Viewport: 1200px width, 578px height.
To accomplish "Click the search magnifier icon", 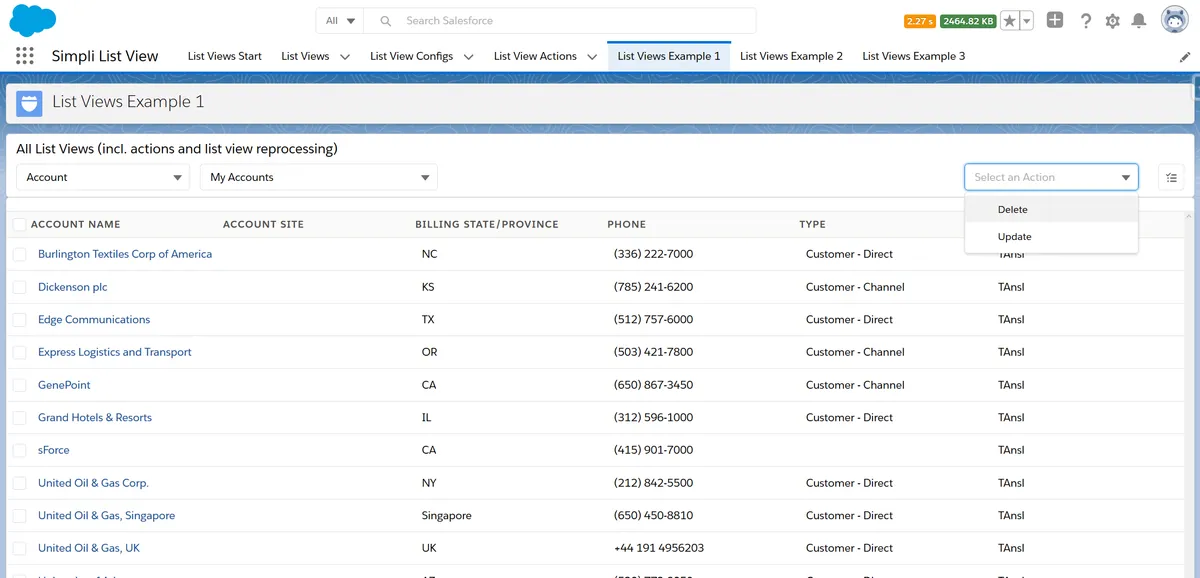I will (x=386, y=21).
